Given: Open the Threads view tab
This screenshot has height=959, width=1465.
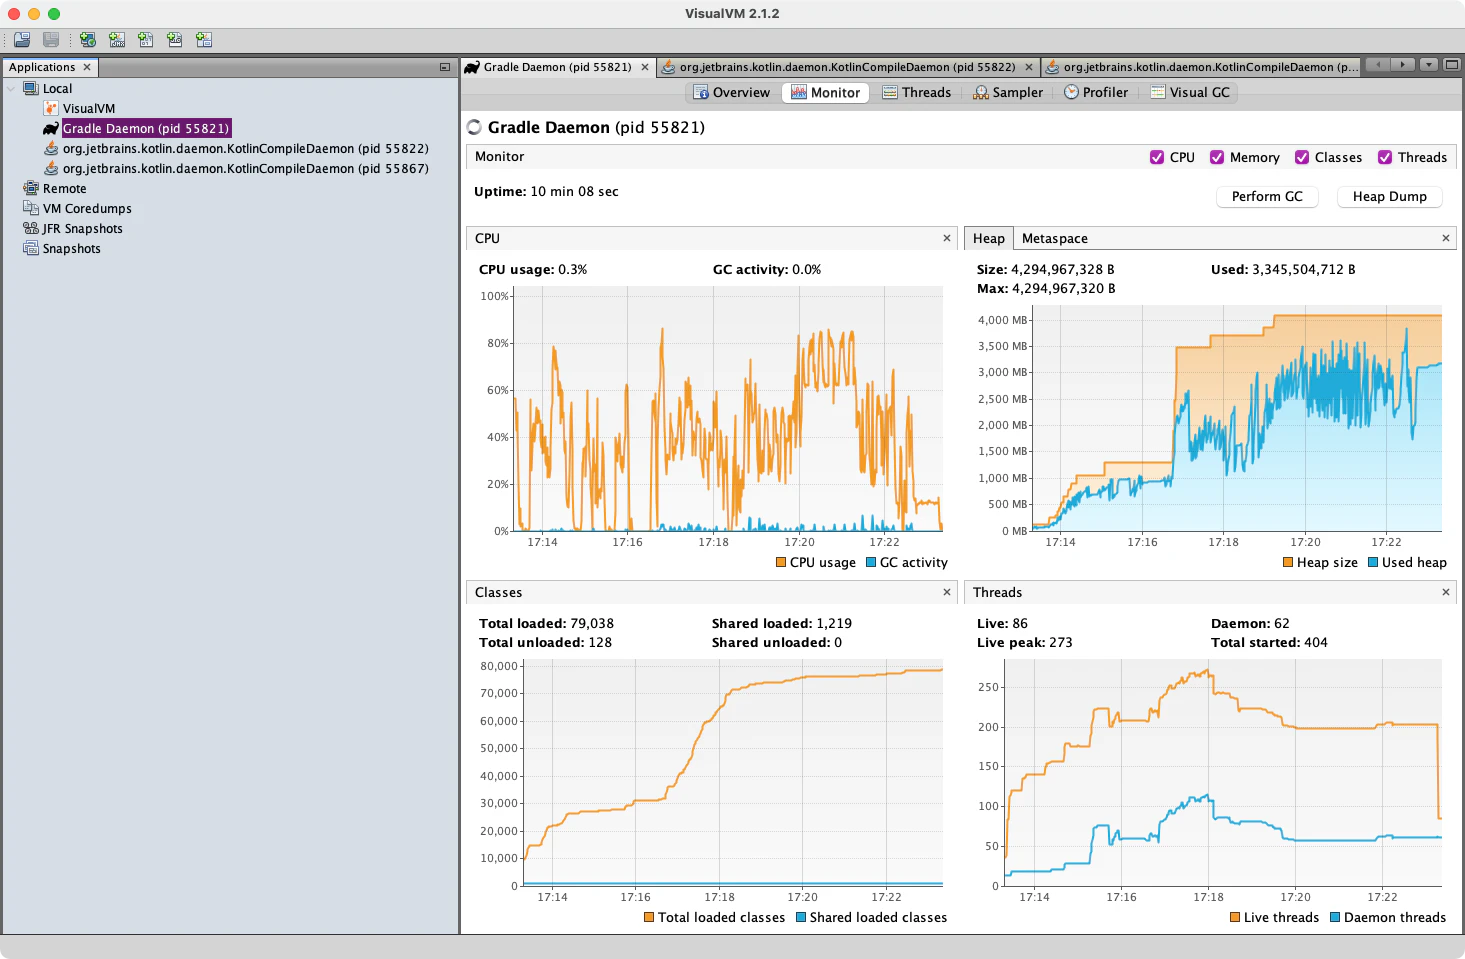Looking at the screenshot, I should 917,92.
